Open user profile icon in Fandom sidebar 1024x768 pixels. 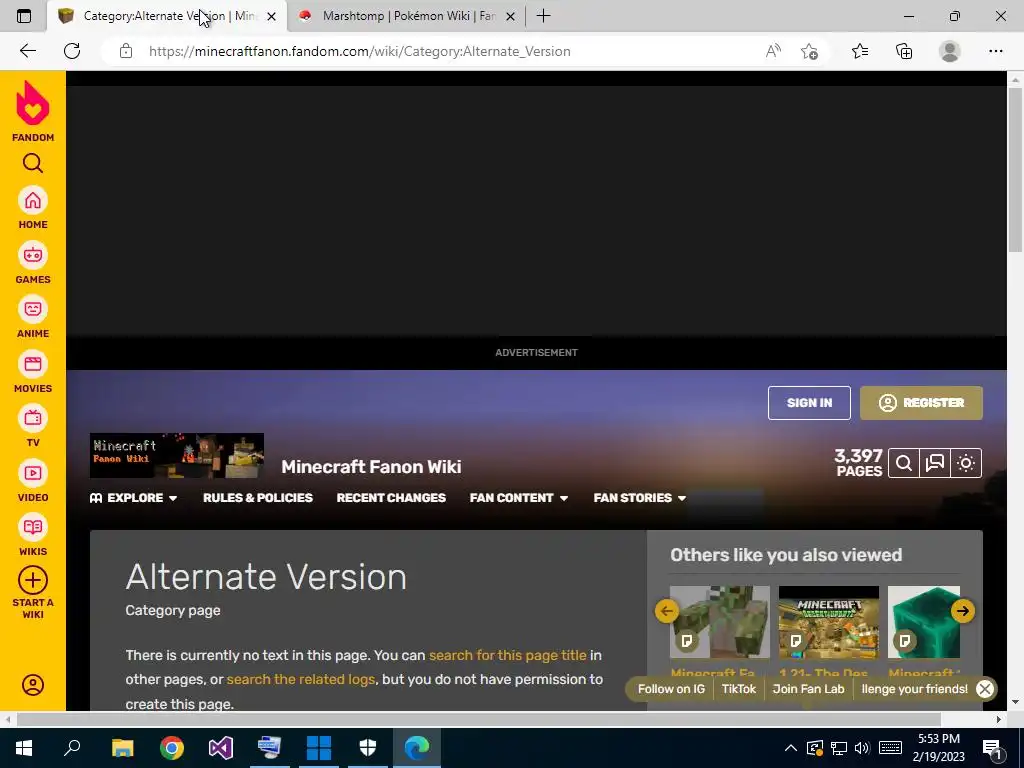click(x=33, y=685)
